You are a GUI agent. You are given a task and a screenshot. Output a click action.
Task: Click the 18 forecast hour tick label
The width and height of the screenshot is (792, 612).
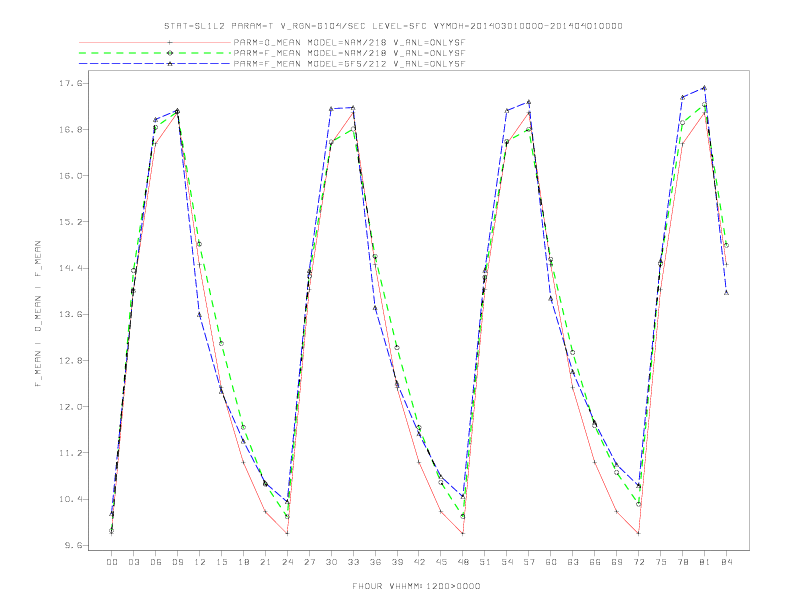[243, 562]
